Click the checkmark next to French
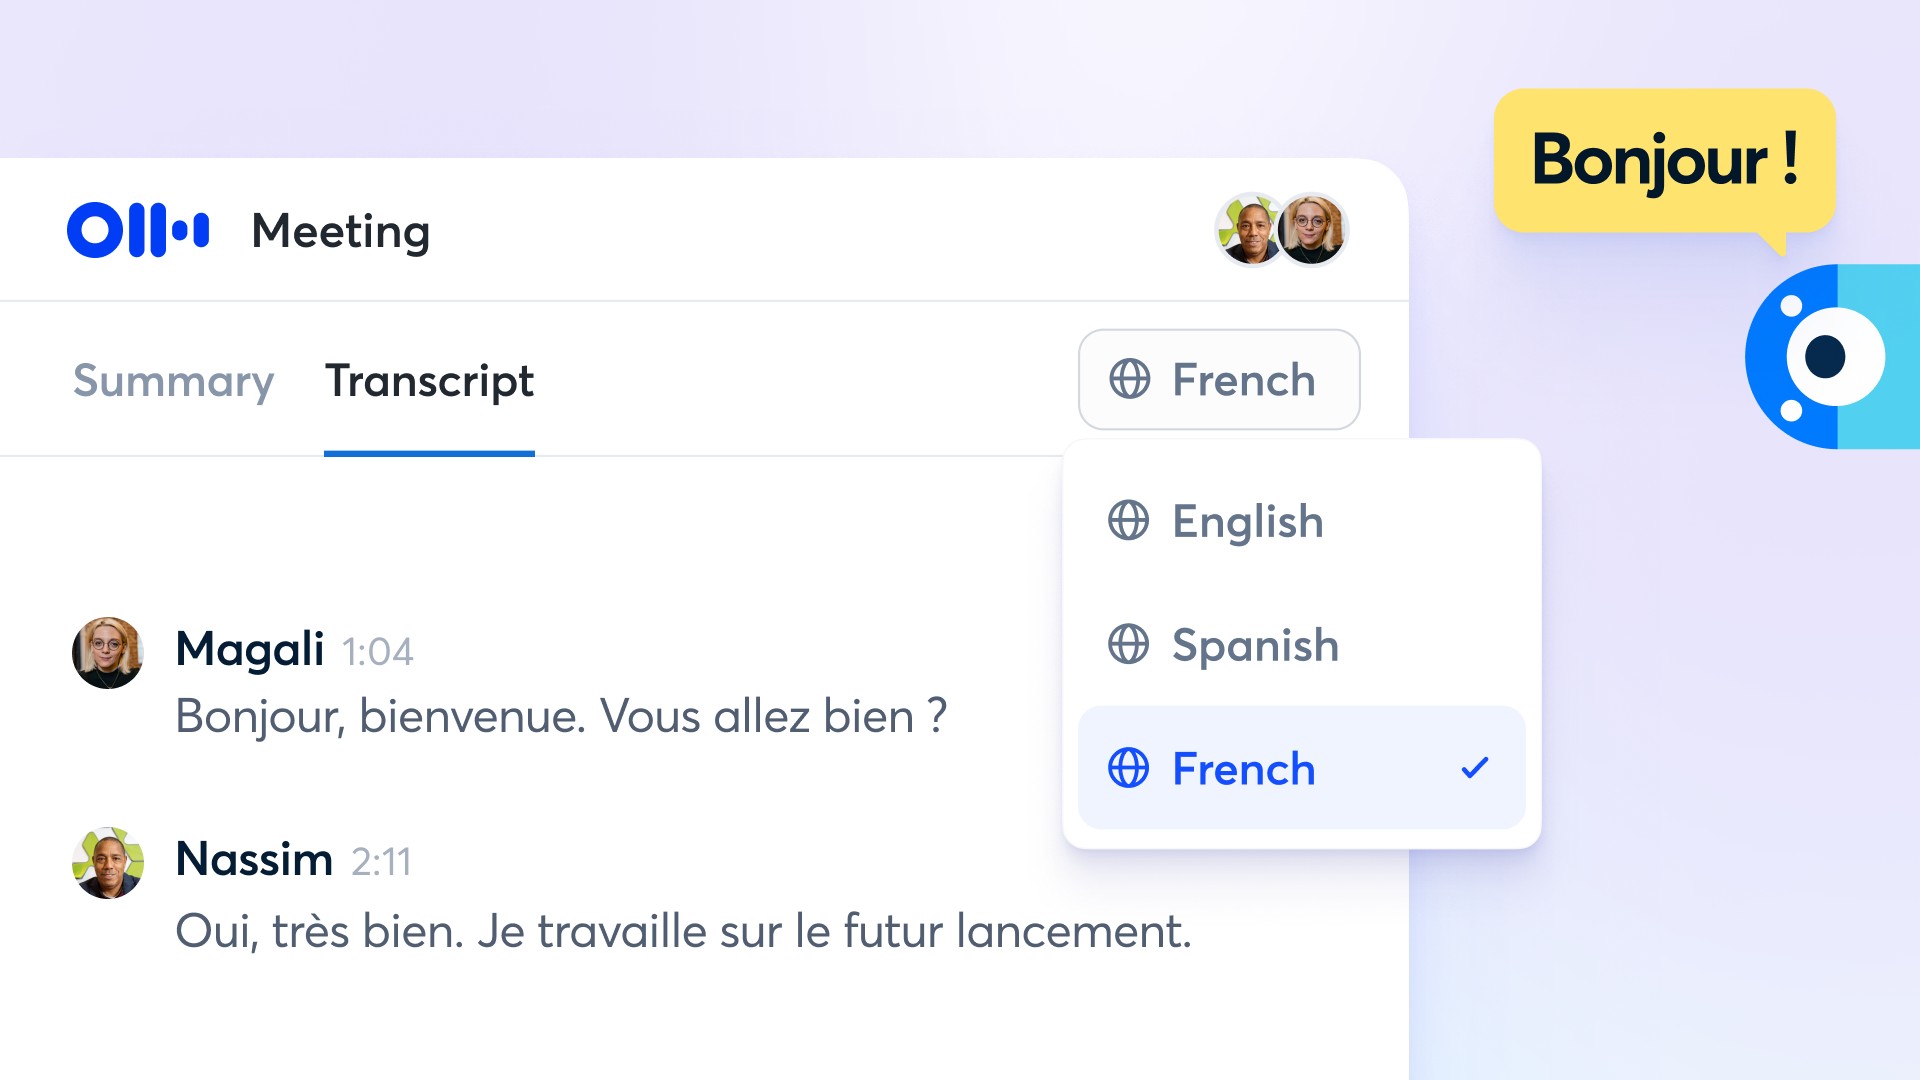 (x=1475, y=768)
